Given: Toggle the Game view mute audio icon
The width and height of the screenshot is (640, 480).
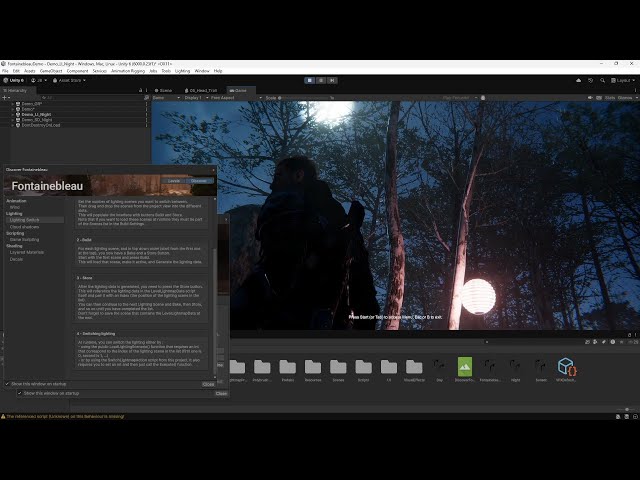Looking at the screenshot, I should pyautogui.click(x=590, y=98).
